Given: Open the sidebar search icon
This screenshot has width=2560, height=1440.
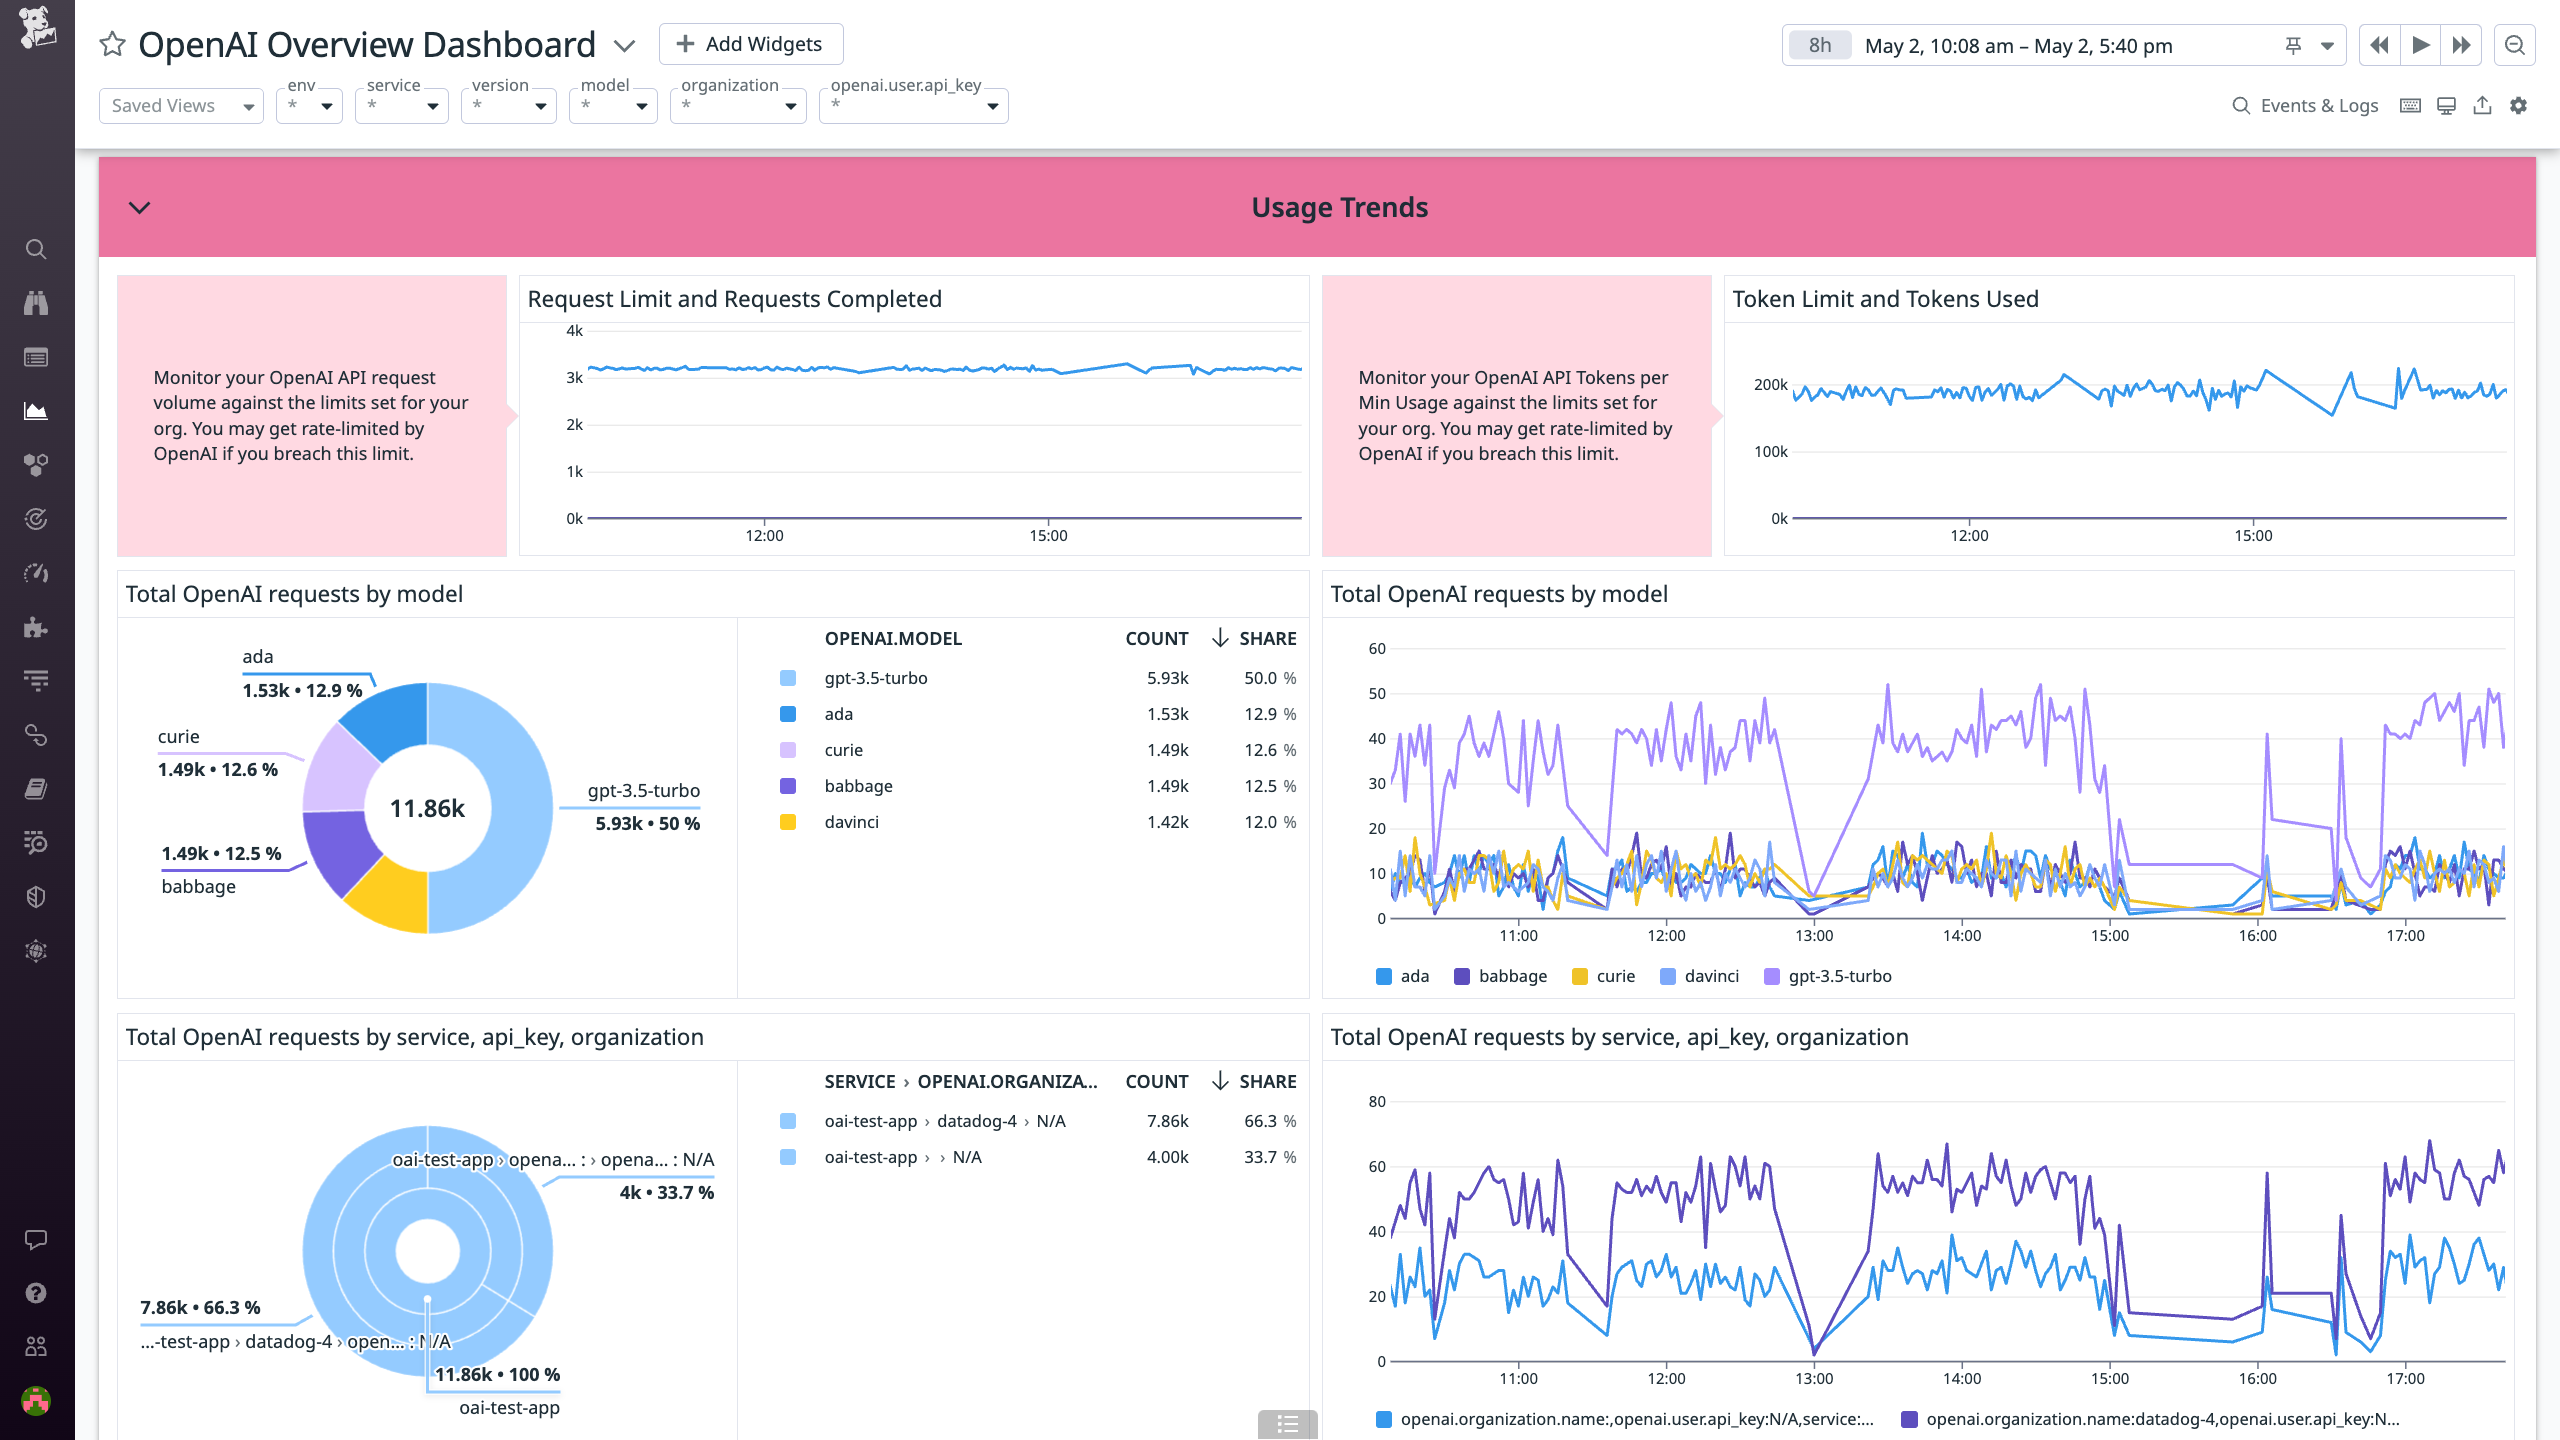Looking at the screenshot, I should (x=36, y=249).
